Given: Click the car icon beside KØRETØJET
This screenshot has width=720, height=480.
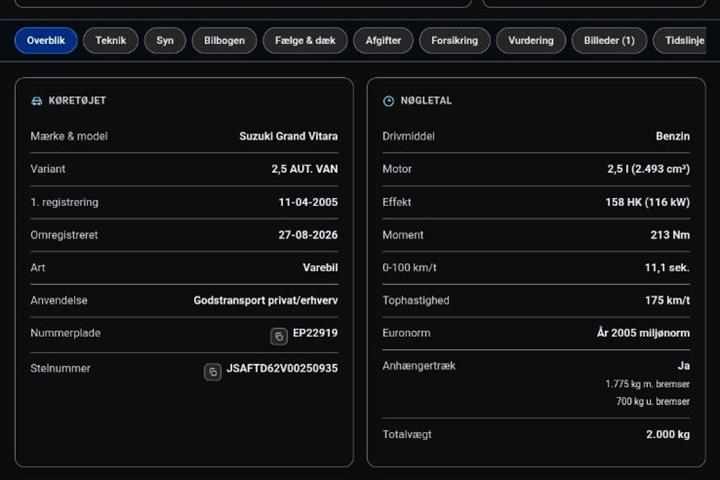Looking at the screenshot, I should click(x=37, y=101).
